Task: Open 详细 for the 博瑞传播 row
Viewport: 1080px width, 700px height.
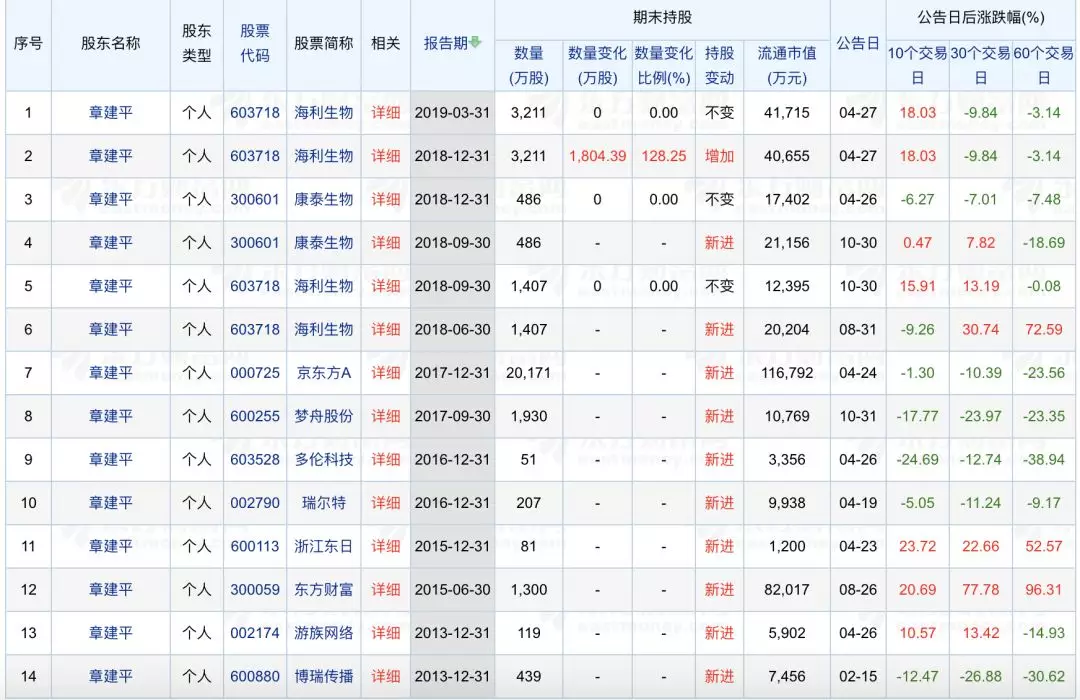Action: [x=386, y=677]
